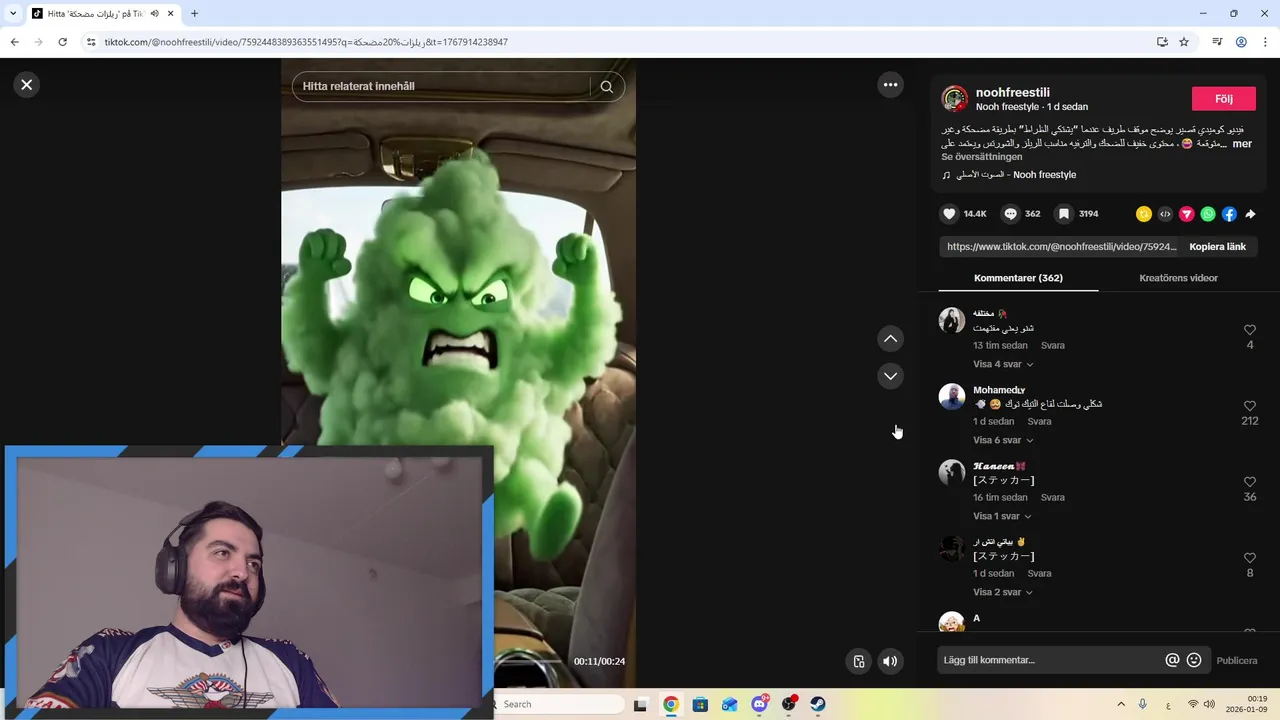Click the Publicera post button

pyautogui.click(x=1237, y=661)
